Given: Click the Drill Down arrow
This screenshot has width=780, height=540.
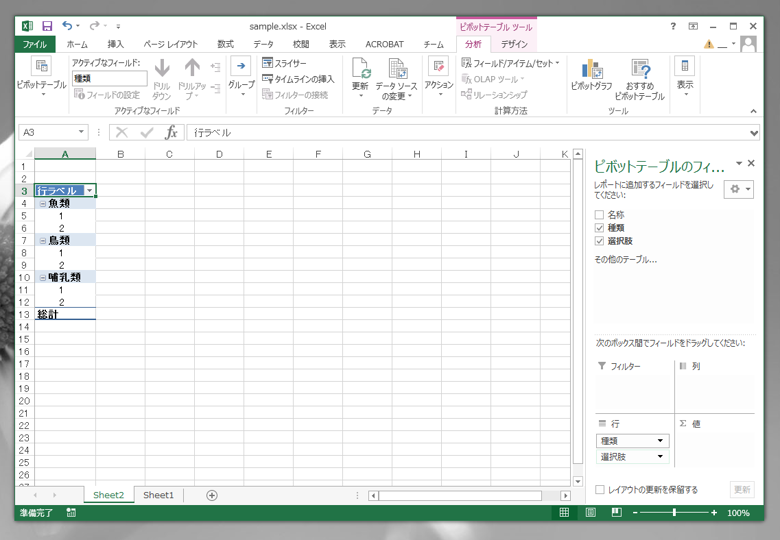Looking at the screenshot, I should coord(162,80).
